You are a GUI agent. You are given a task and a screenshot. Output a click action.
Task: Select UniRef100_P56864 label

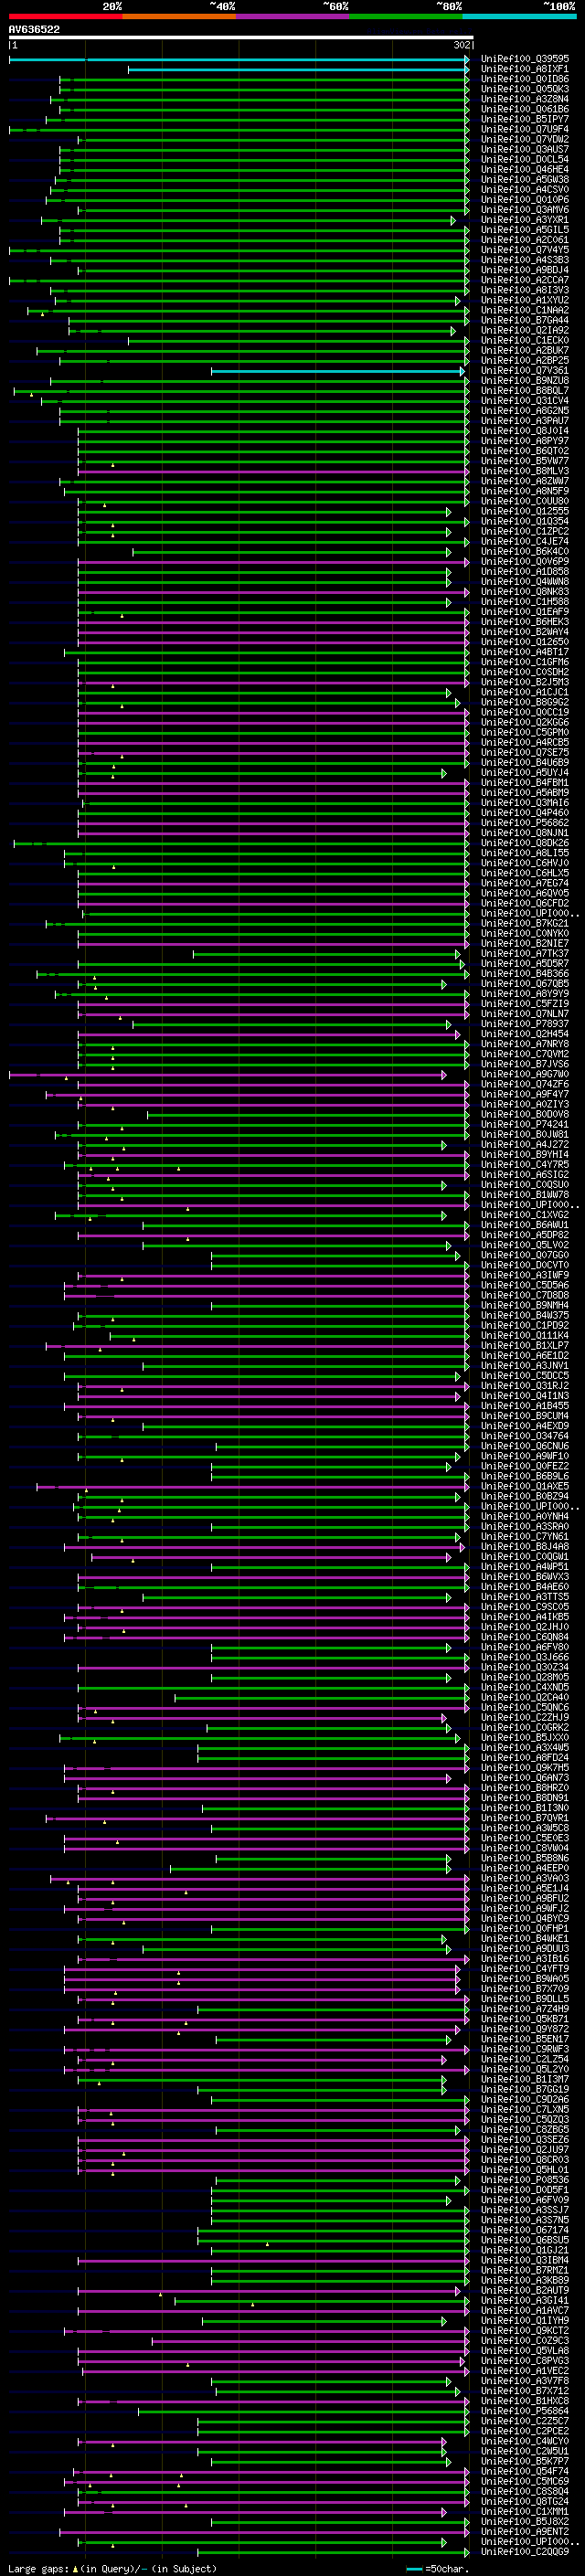tap(525, 2411)
